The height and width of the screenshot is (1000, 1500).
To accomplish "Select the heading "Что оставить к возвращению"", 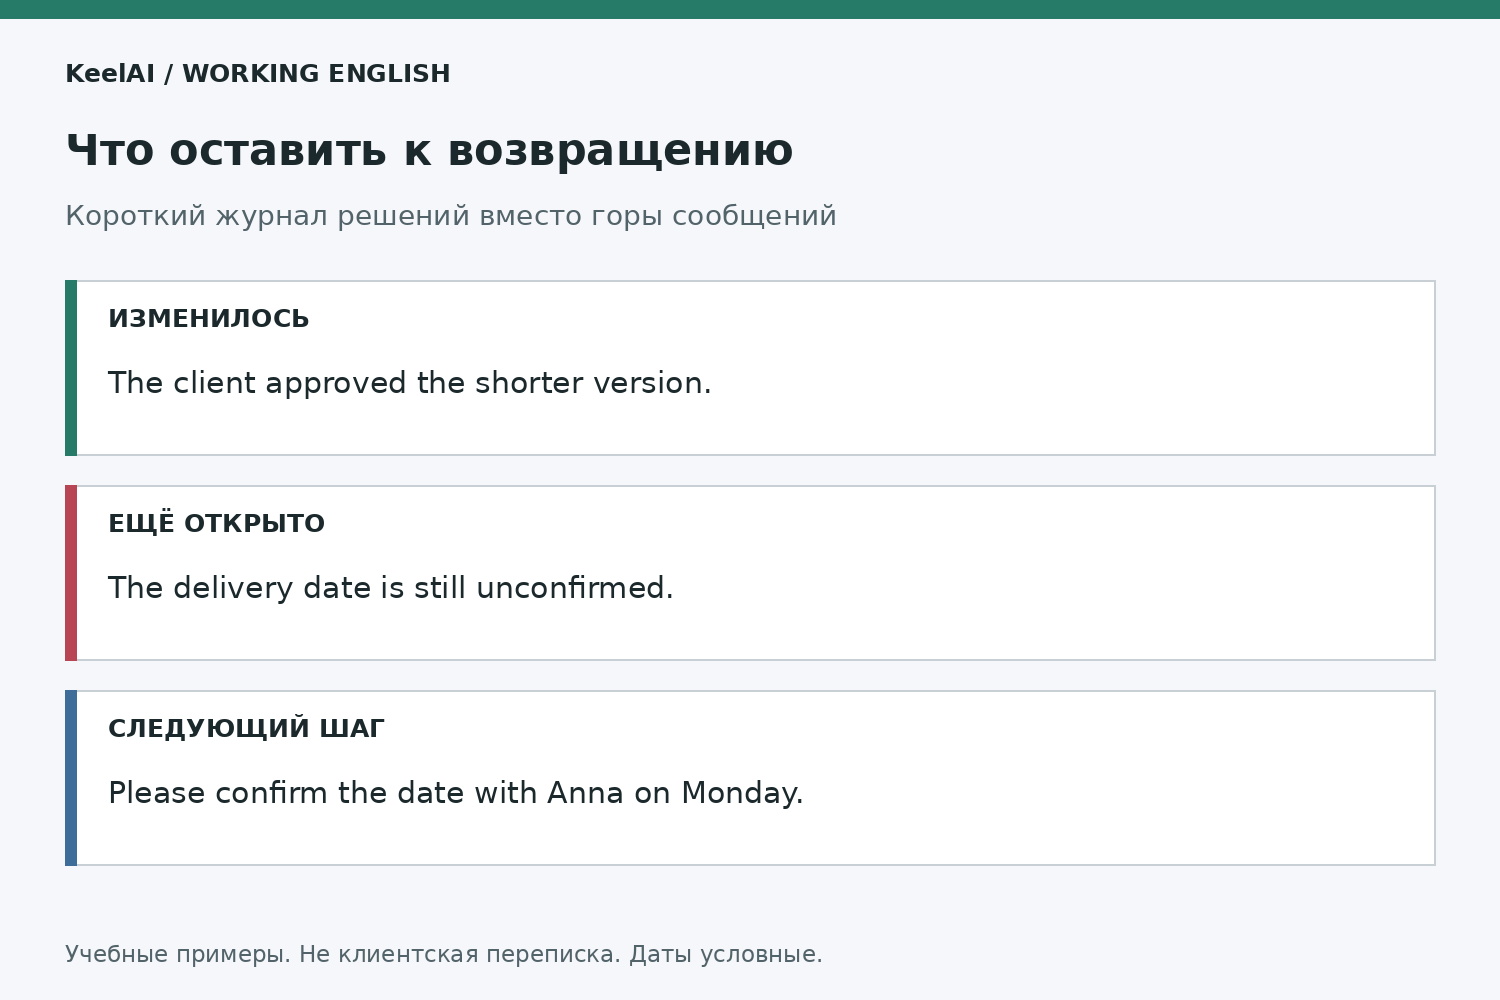I will (x=429, y=151).
